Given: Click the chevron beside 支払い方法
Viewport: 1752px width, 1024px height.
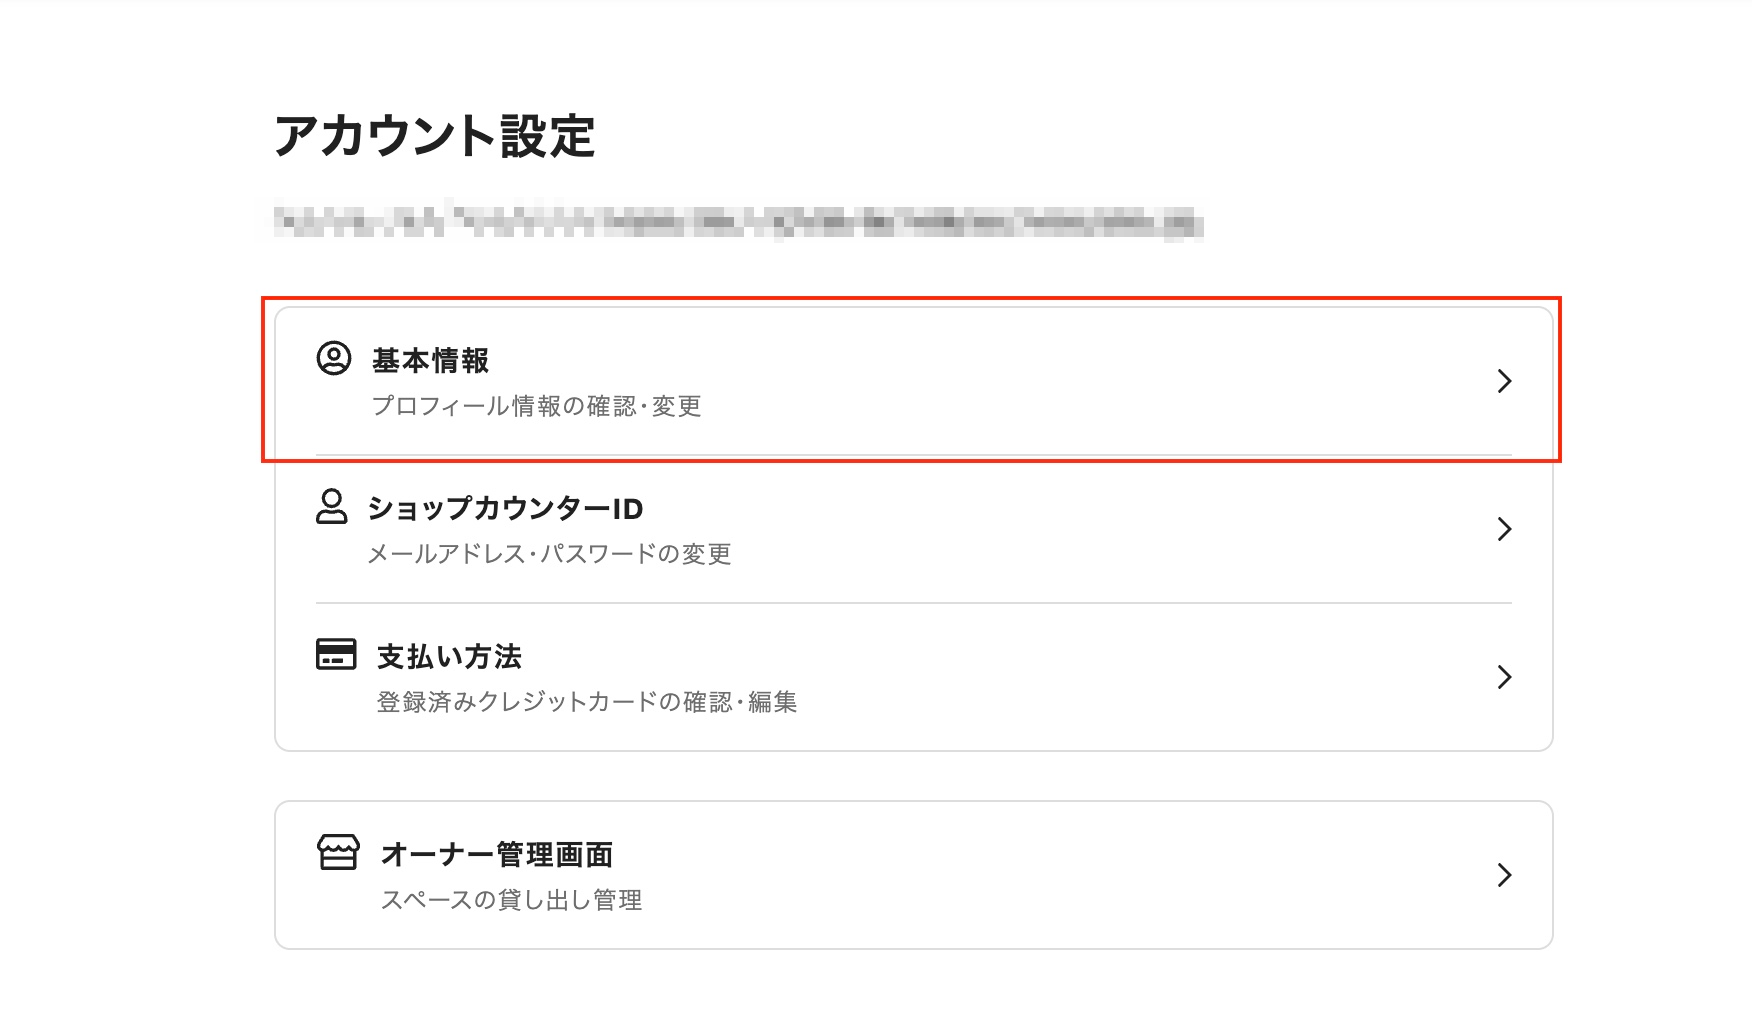Looking at the screenshot, I should click(x=1504, y=677).
